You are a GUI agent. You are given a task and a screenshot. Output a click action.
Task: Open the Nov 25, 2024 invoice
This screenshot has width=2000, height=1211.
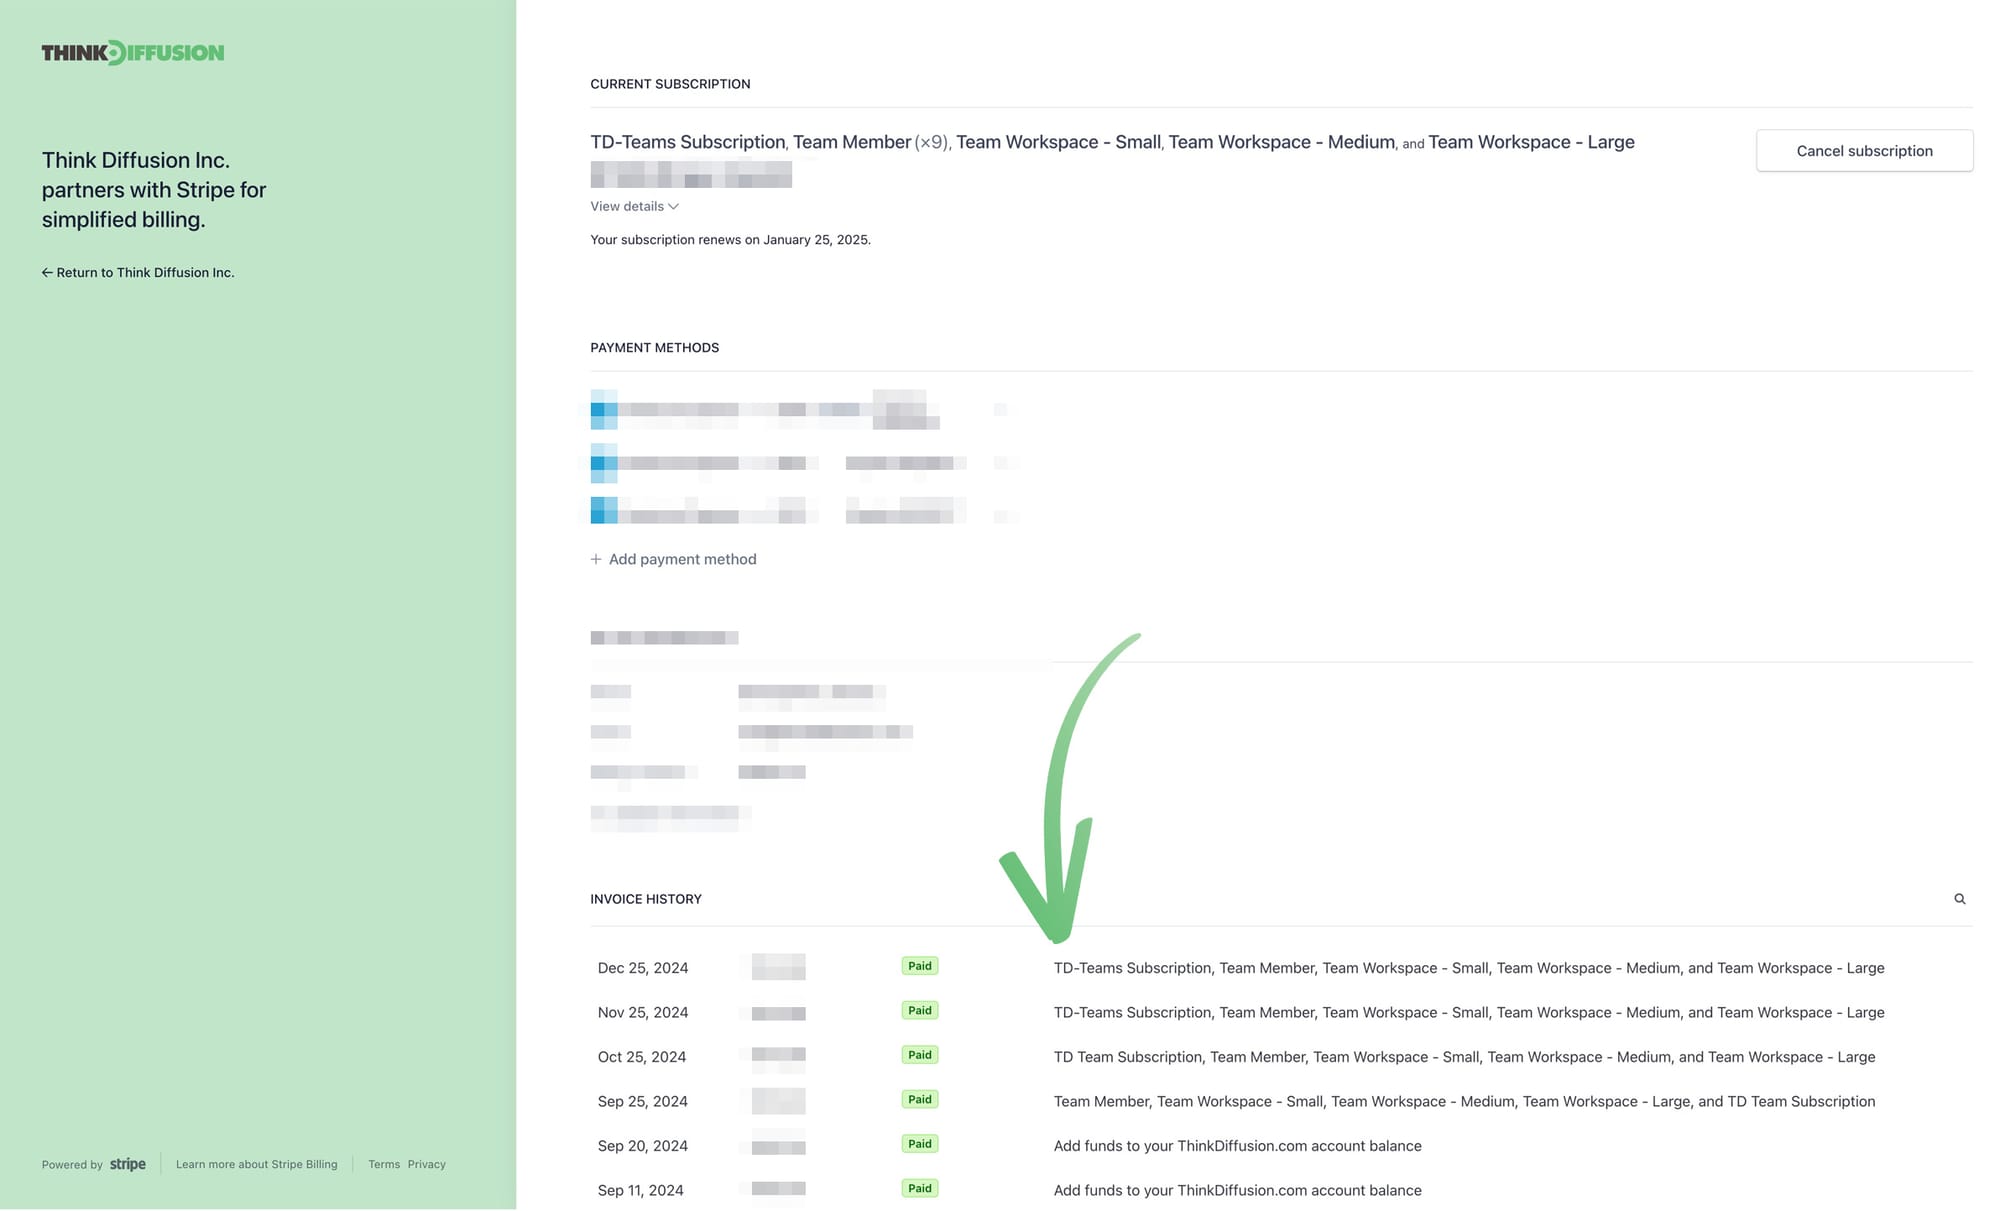[x=643, y=1012]
